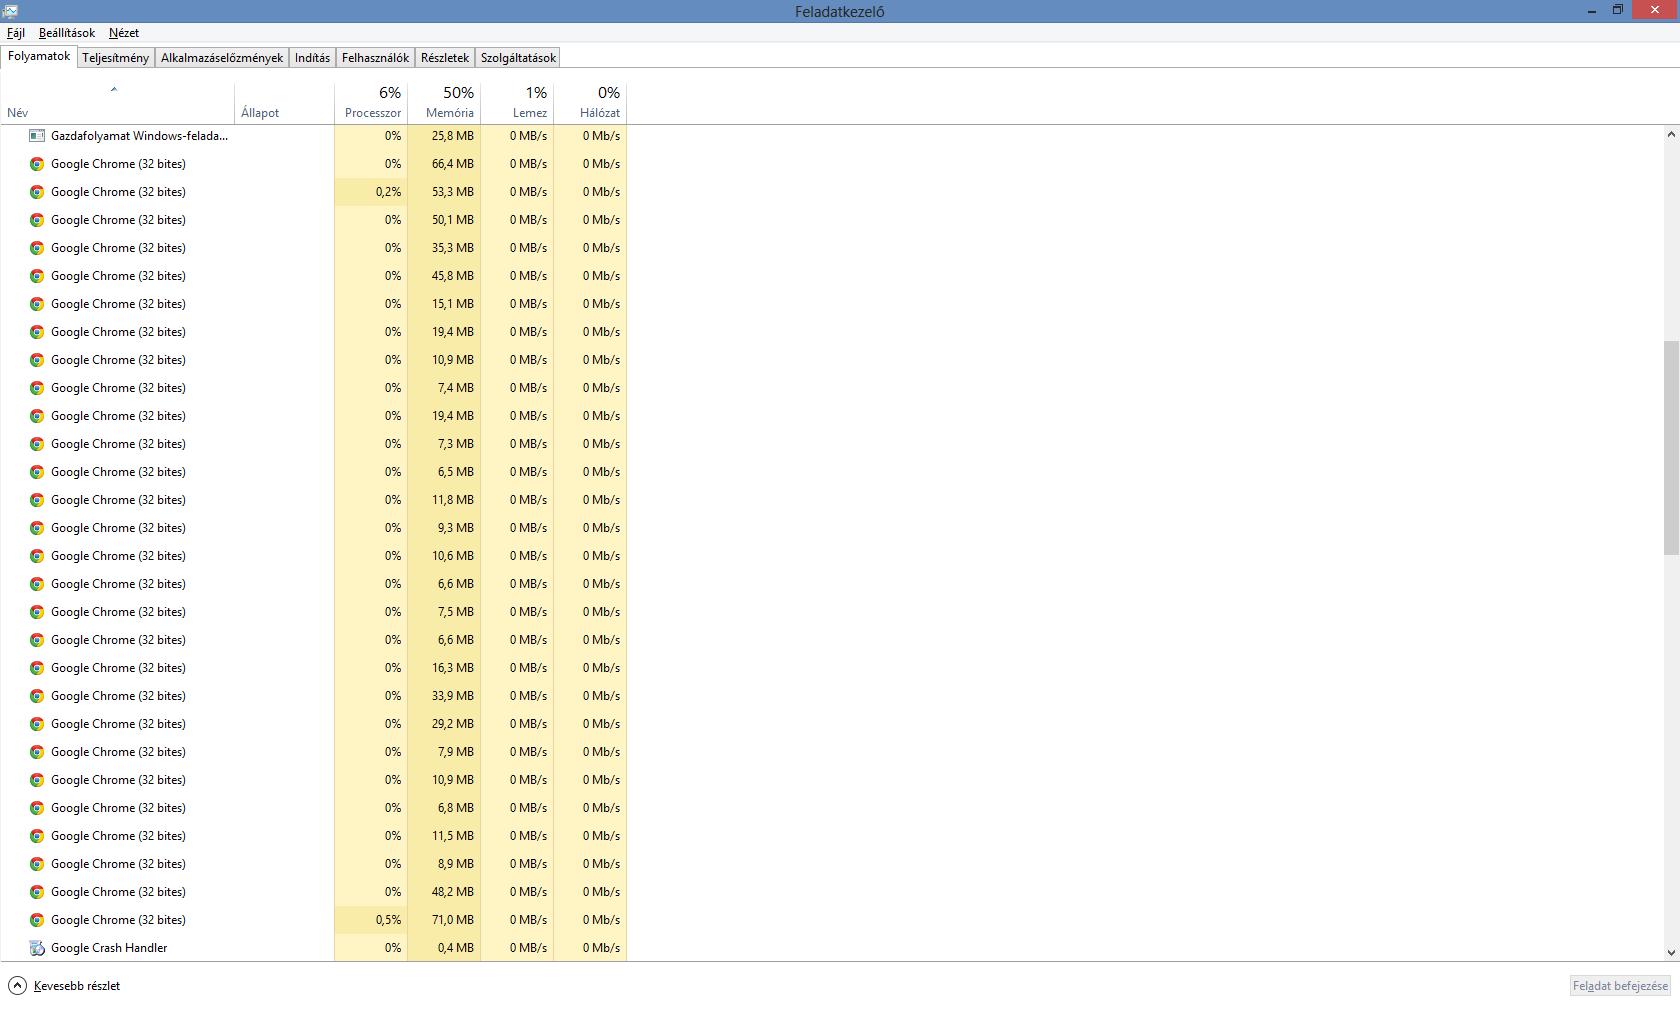Click the 0,2% processor cell
This screenshot has width=1680, height=1010.
pyautogui.click(x=371, y=192)
